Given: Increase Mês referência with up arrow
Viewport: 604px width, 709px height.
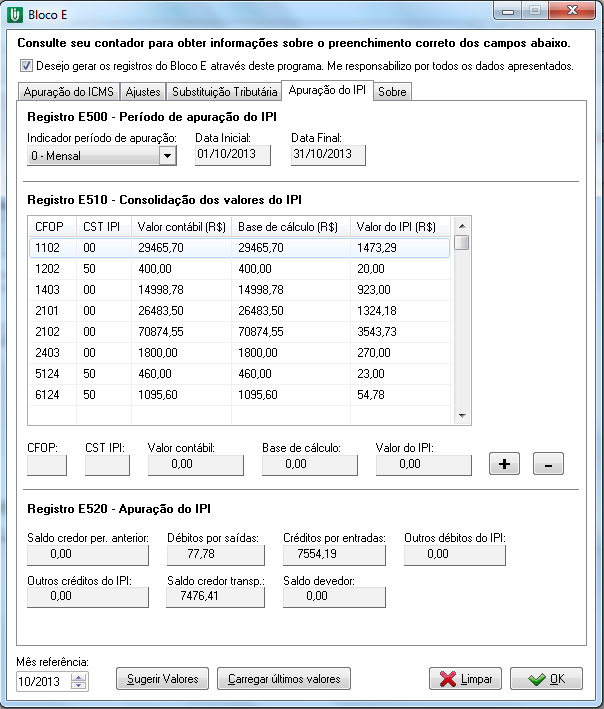Looking at the screenshot, I should coord(80,675).
